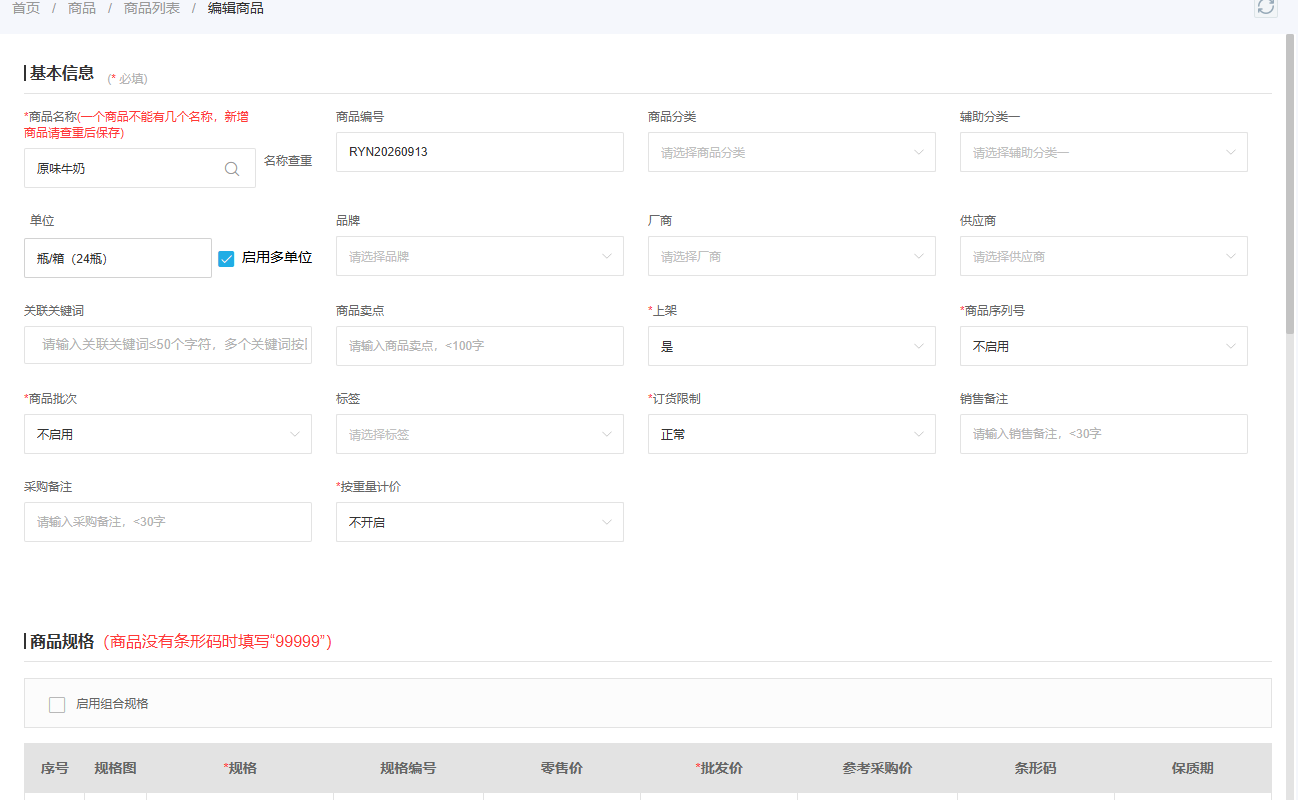Click the 保质期 column header
The width and height of the screenshot is (1298, 800).
1193,768
